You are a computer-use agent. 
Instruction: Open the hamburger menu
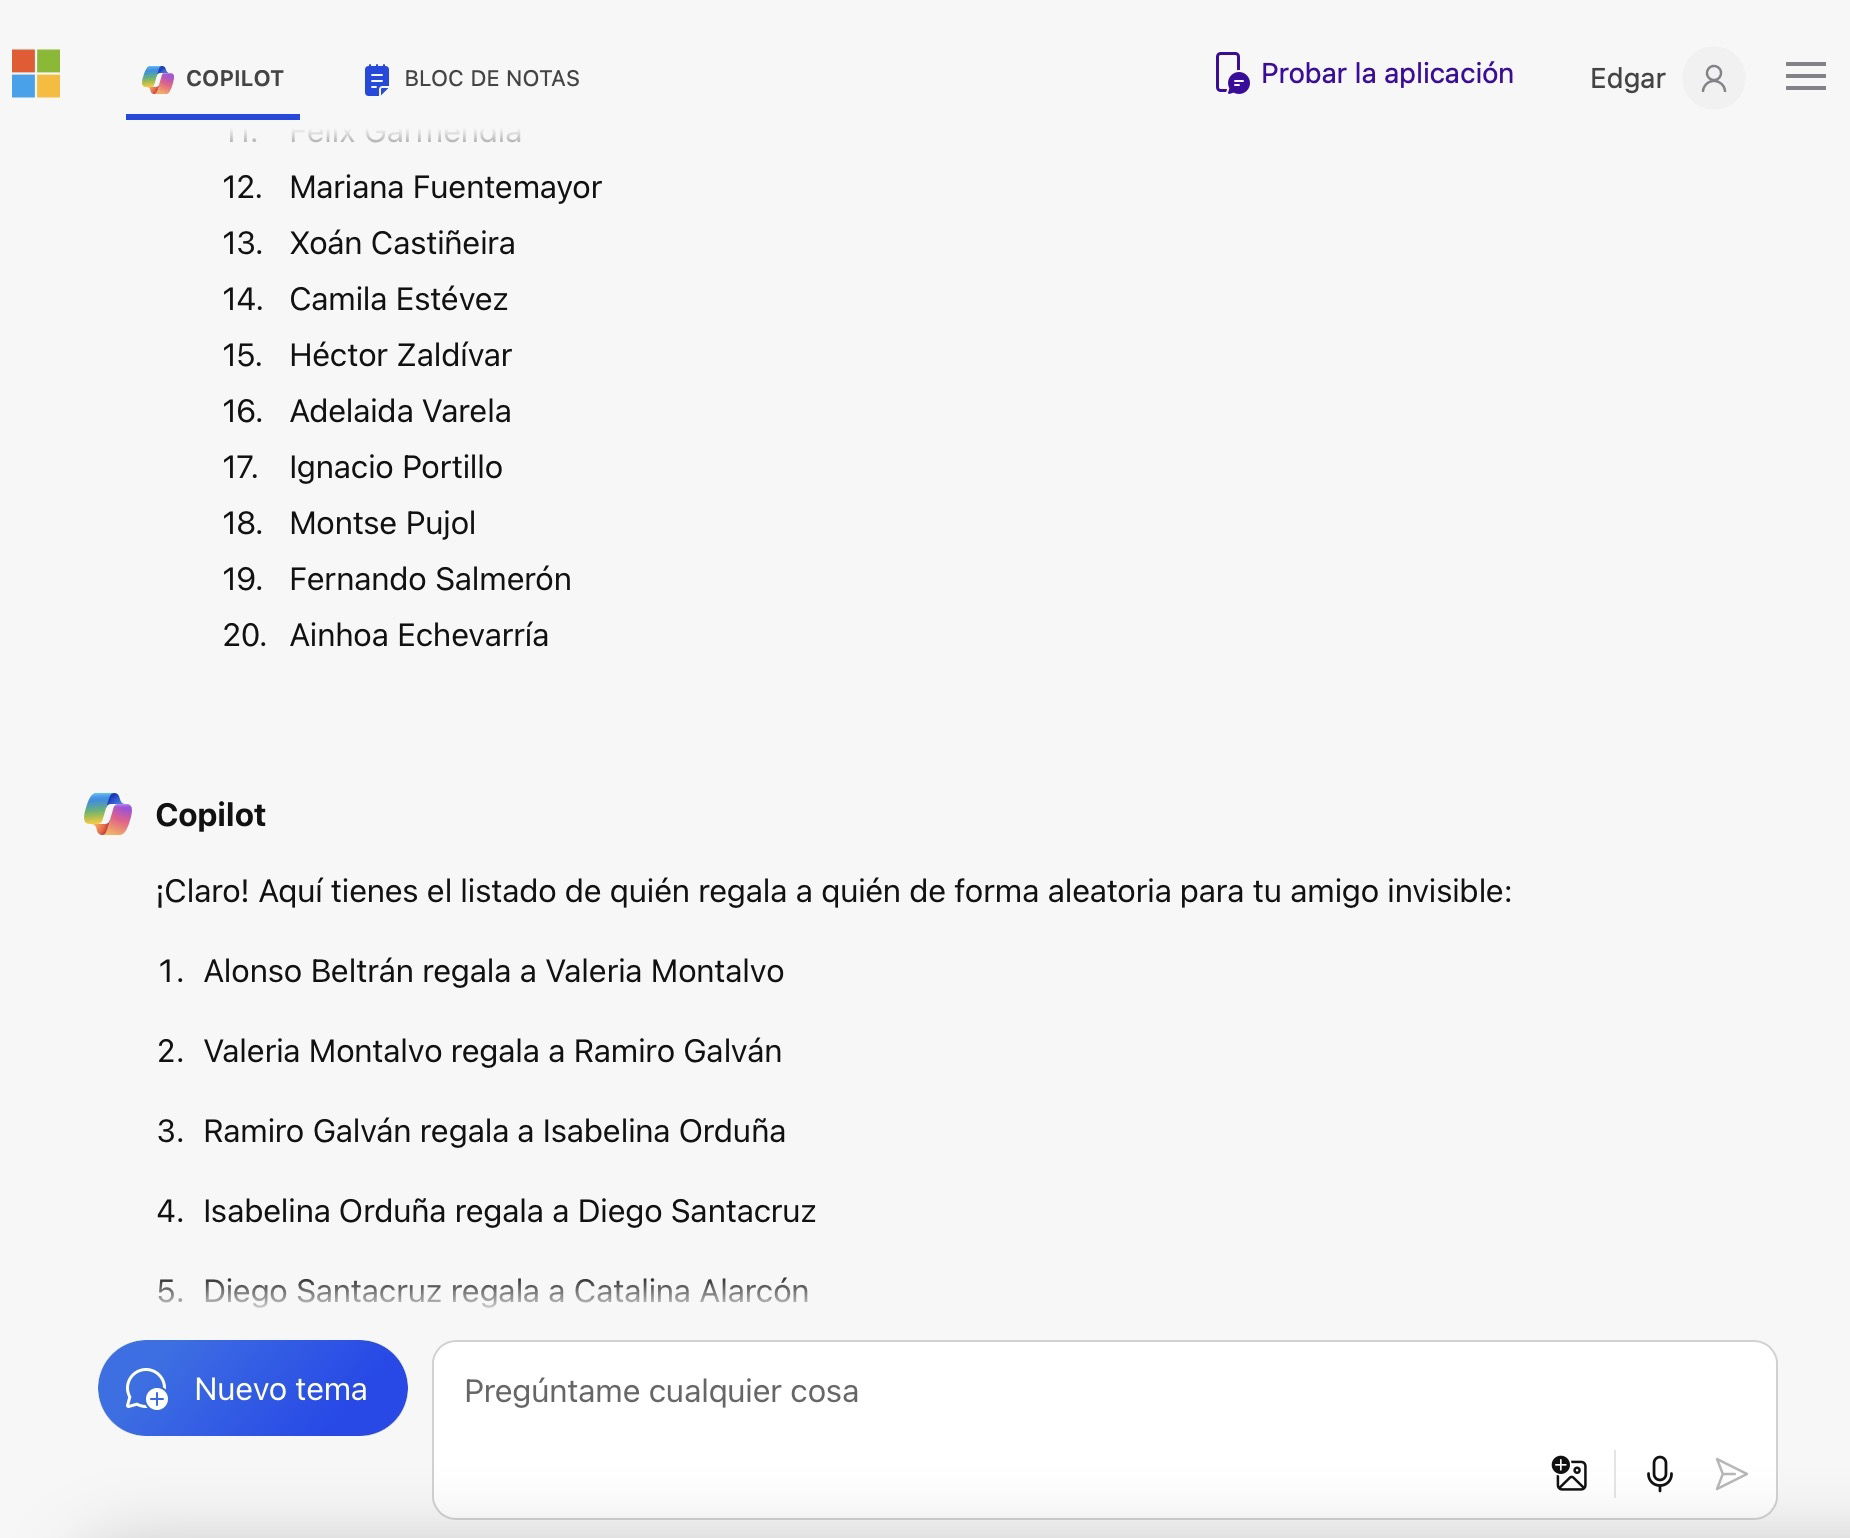(1805, 76)
